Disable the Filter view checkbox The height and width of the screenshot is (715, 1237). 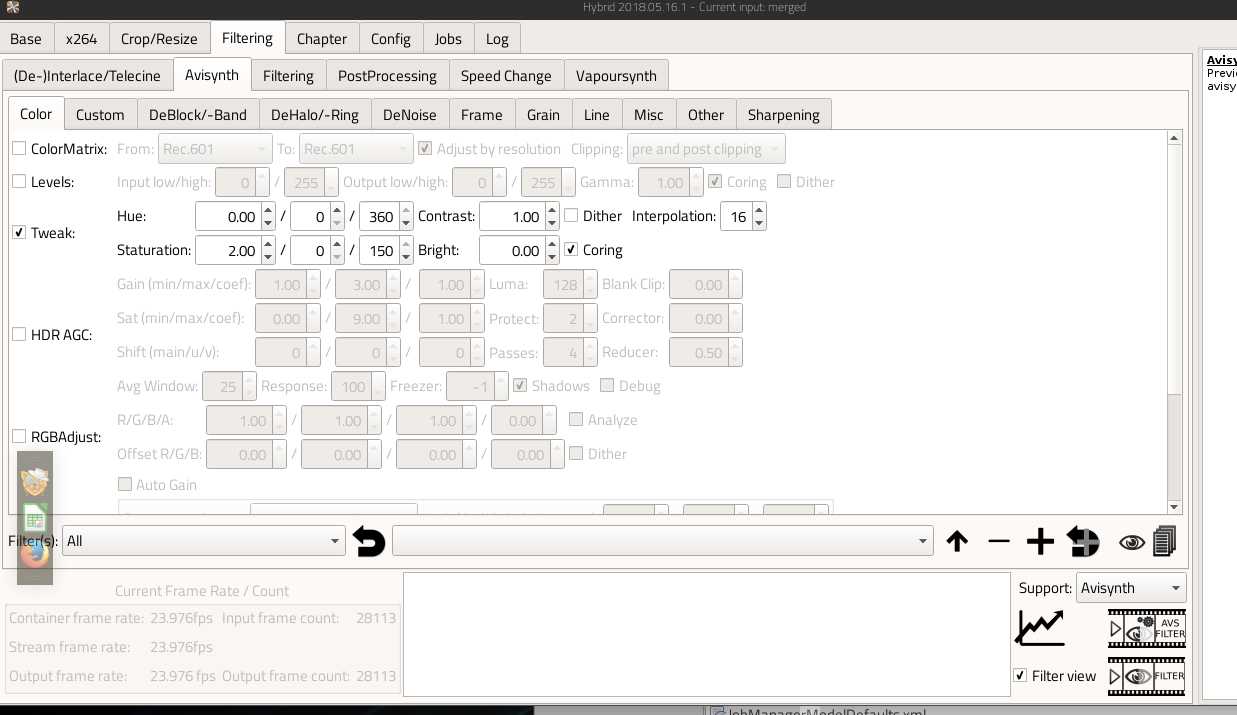tap(1020, 676)
